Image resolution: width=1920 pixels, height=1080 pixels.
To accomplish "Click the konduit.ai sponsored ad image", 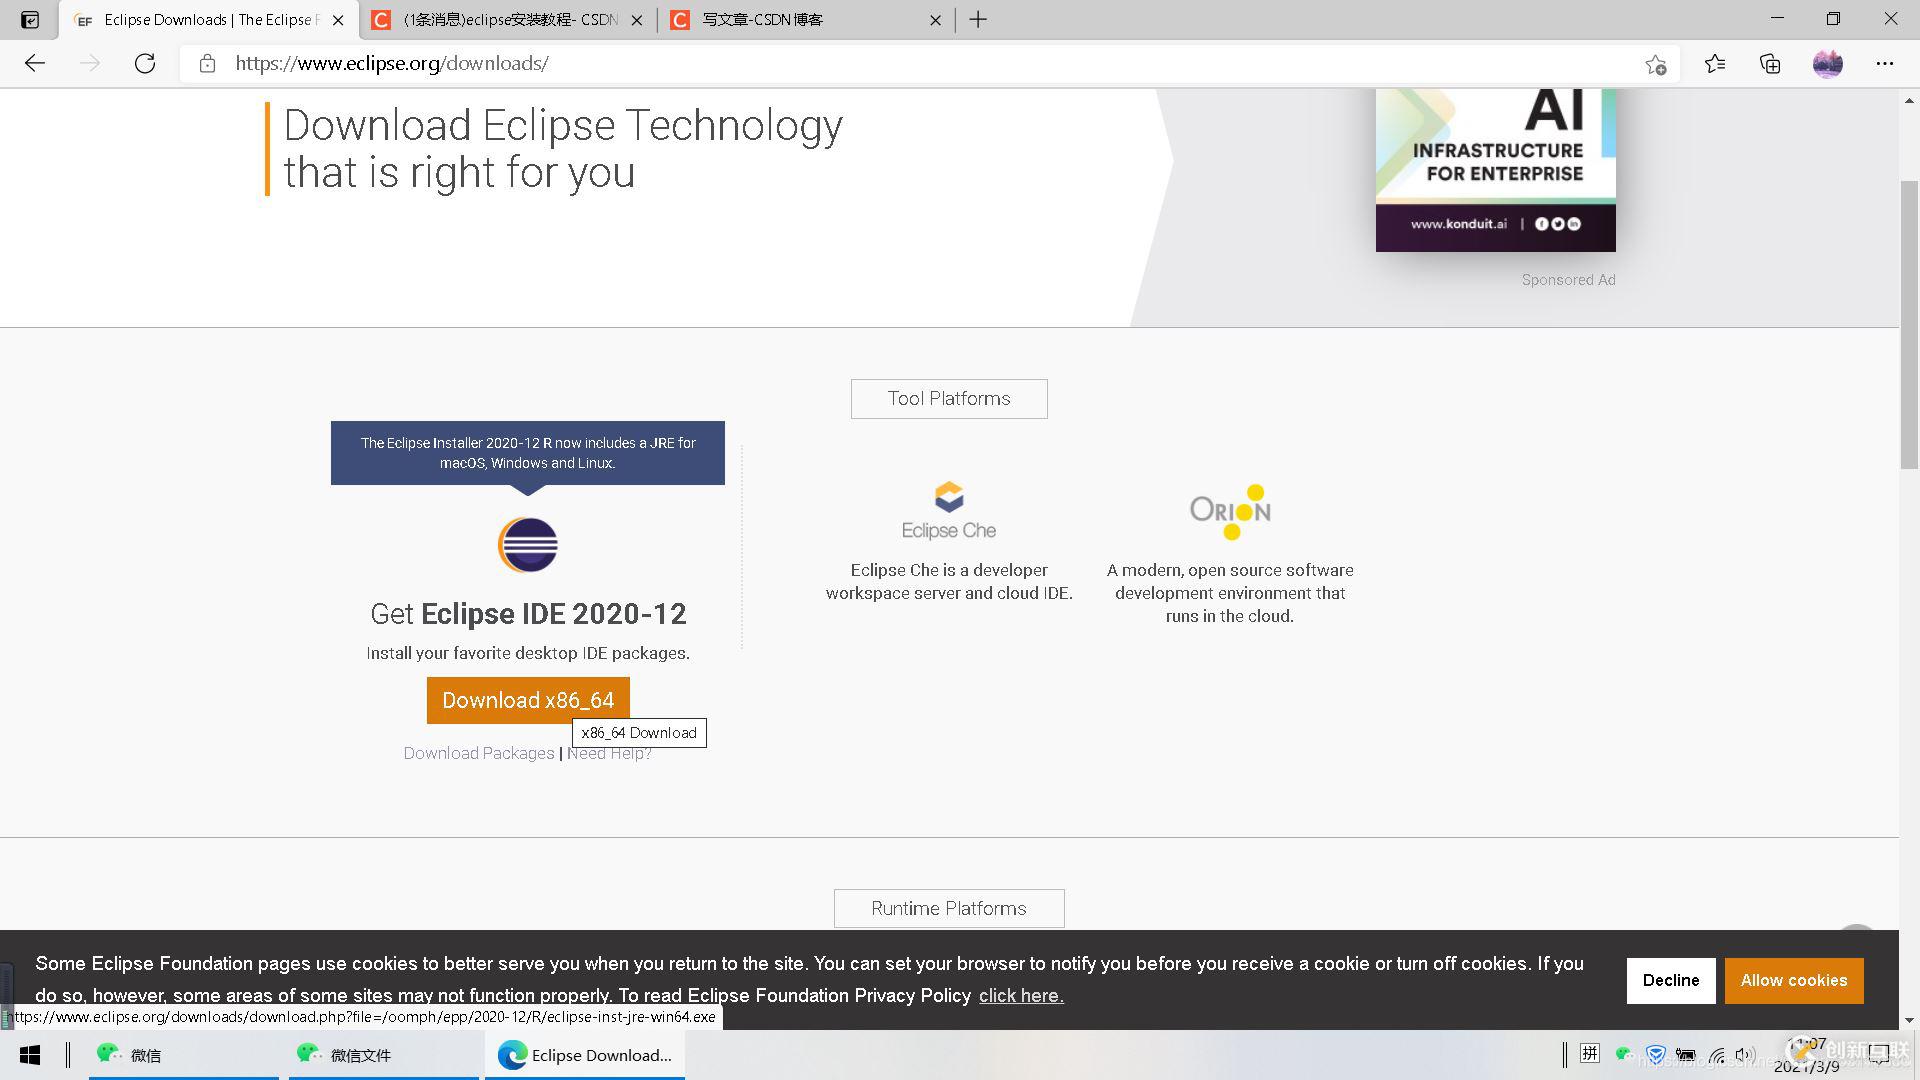I will tap(1495, 169).
